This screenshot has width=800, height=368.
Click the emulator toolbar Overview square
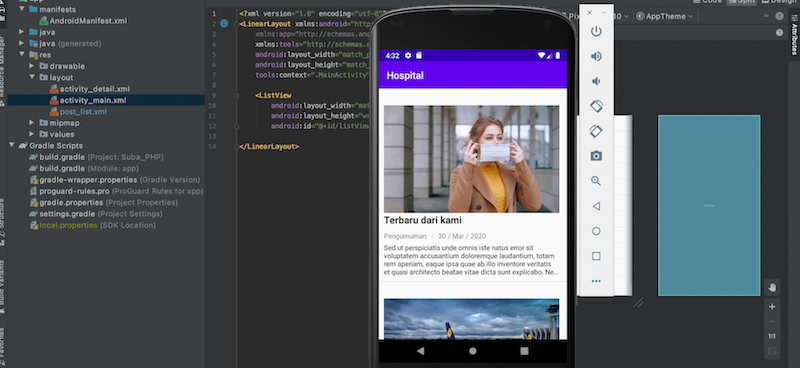pos(596,256)
